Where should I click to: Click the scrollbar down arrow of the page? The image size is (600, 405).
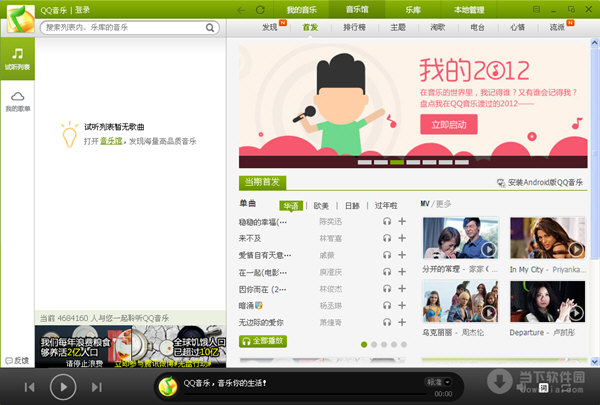[595, 361]
